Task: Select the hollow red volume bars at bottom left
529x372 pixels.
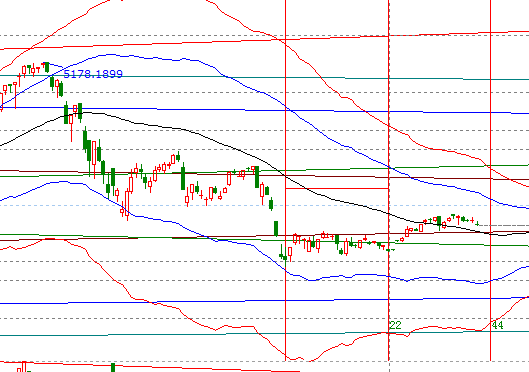Action: point(22,367)
